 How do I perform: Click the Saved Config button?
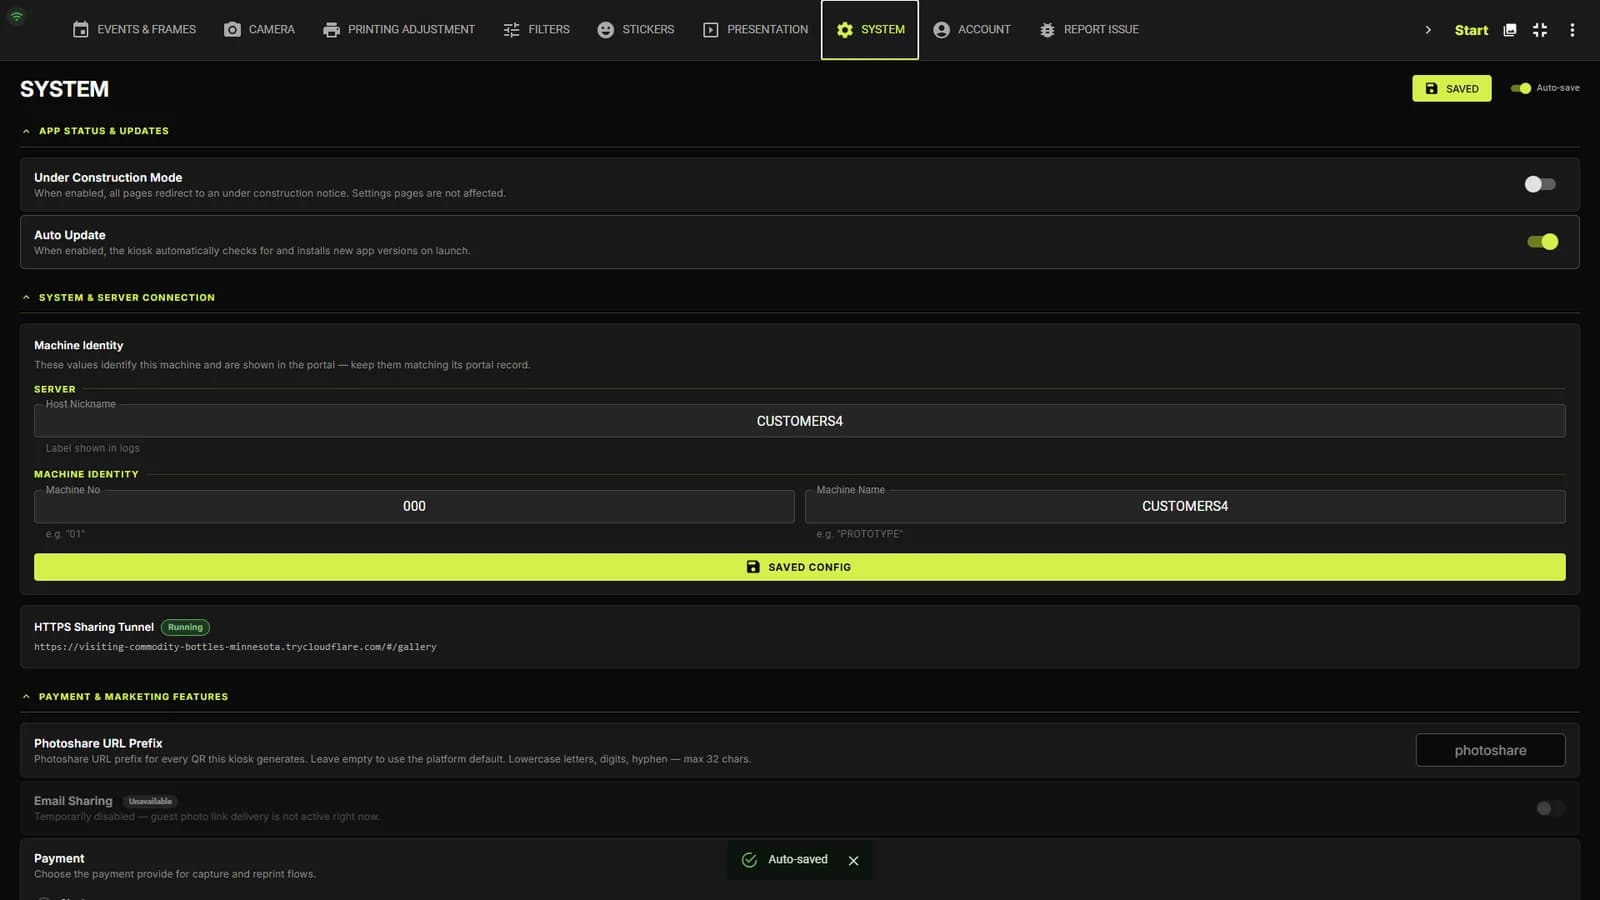[x=799, y=567]
